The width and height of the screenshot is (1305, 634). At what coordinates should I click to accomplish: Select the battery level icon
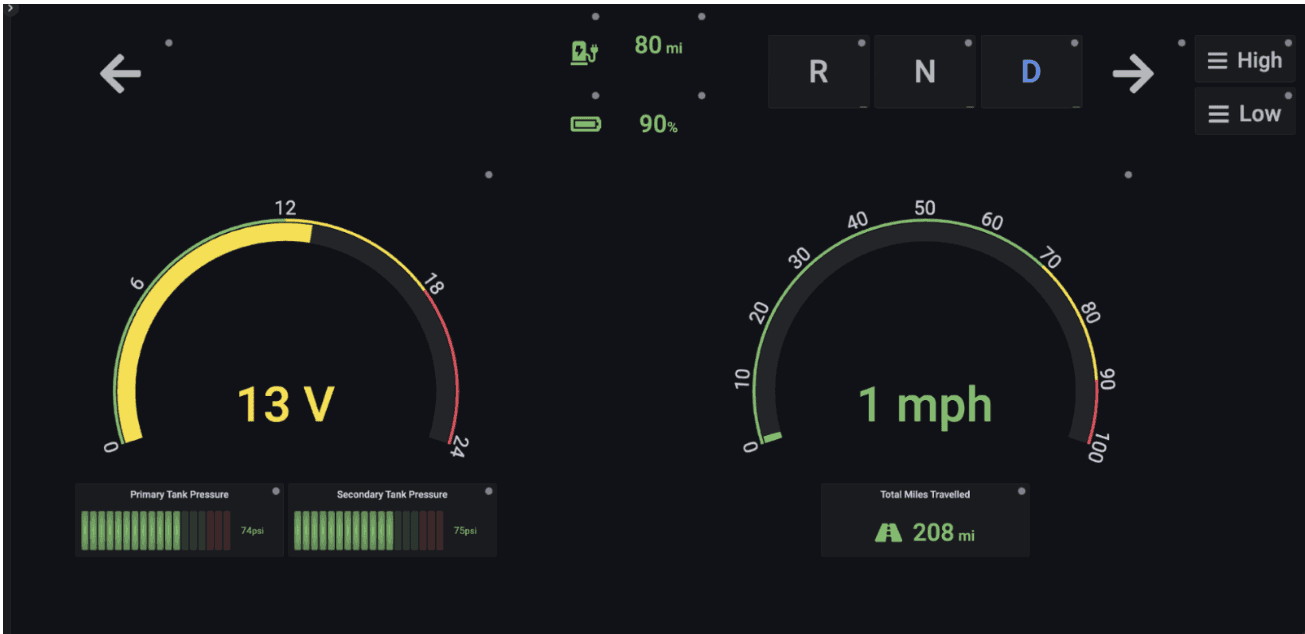[585, 124]
